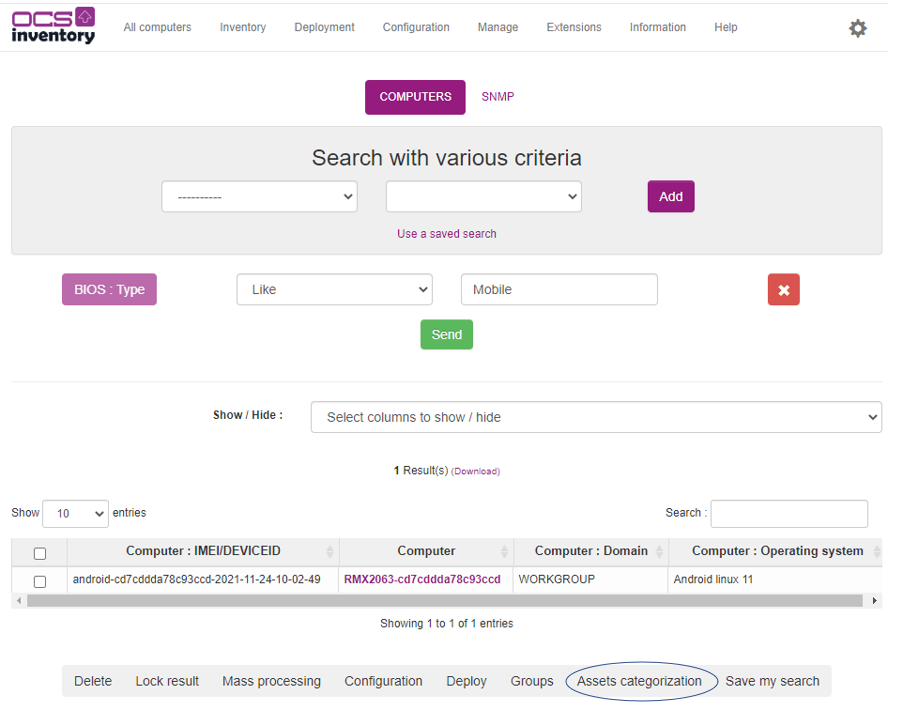Remove the BIOS Type criterion with red X
The height and width of the screenshot is (708, 897).
(x=783, y=290)
